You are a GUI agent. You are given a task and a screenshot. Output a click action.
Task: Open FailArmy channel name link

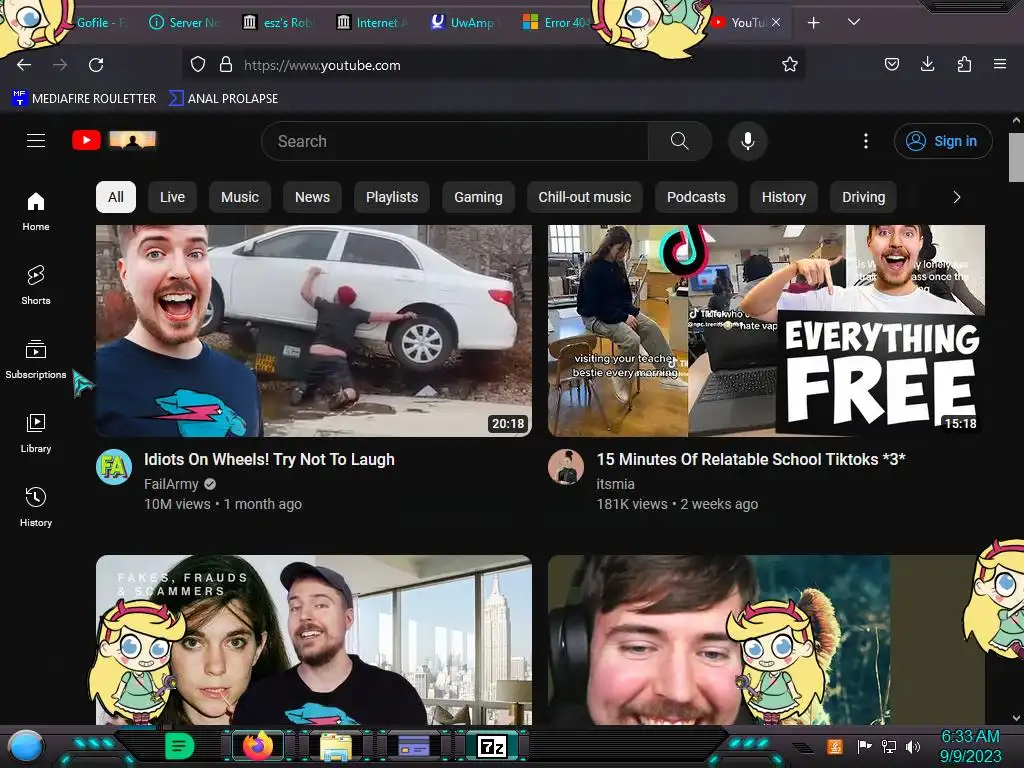171,484
